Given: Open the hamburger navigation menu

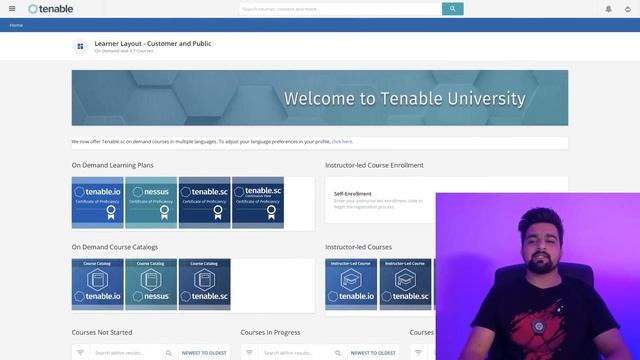Looking at the screenshot, I should 12,9.
